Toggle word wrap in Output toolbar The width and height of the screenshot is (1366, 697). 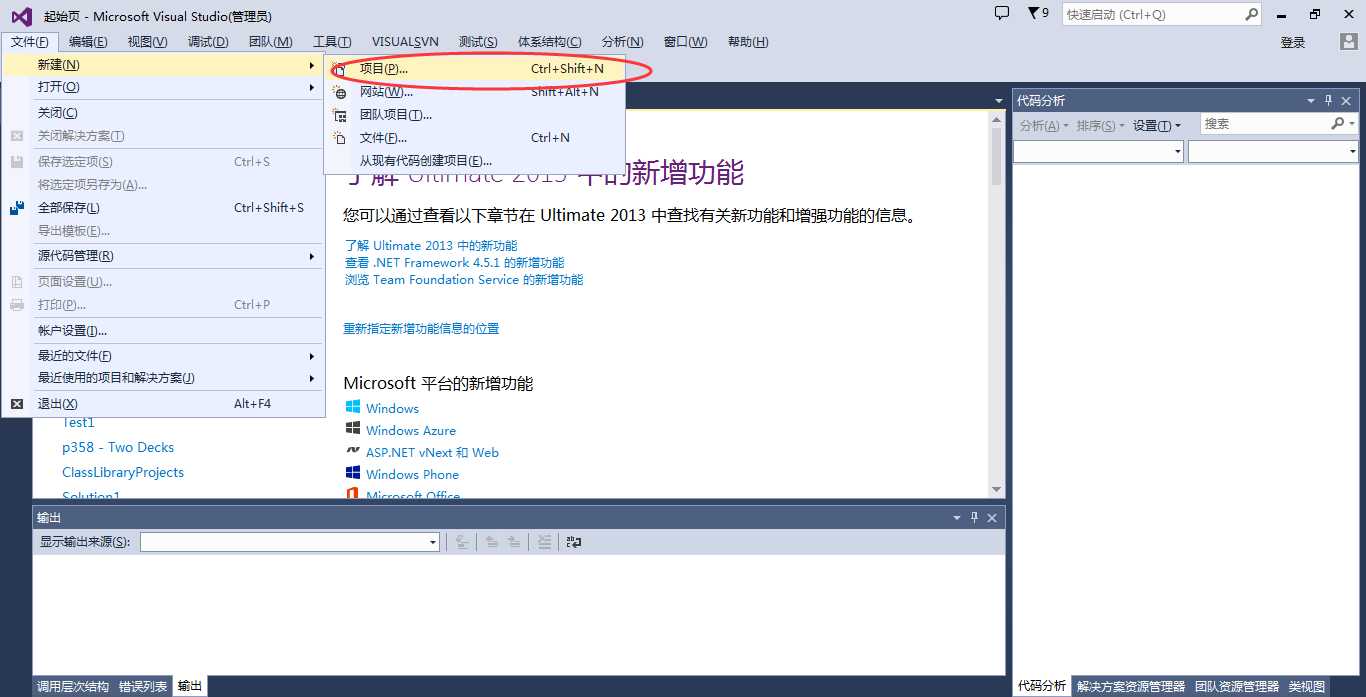(x=574, y=542)
